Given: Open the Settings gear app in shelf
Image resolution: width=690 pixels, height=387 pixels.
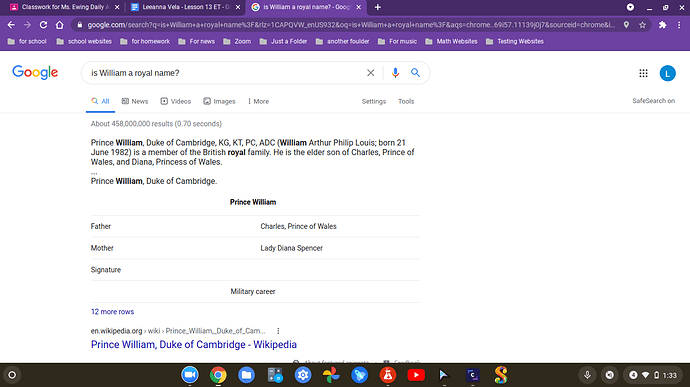Looking at the screenshot, I should coord(303,375).
